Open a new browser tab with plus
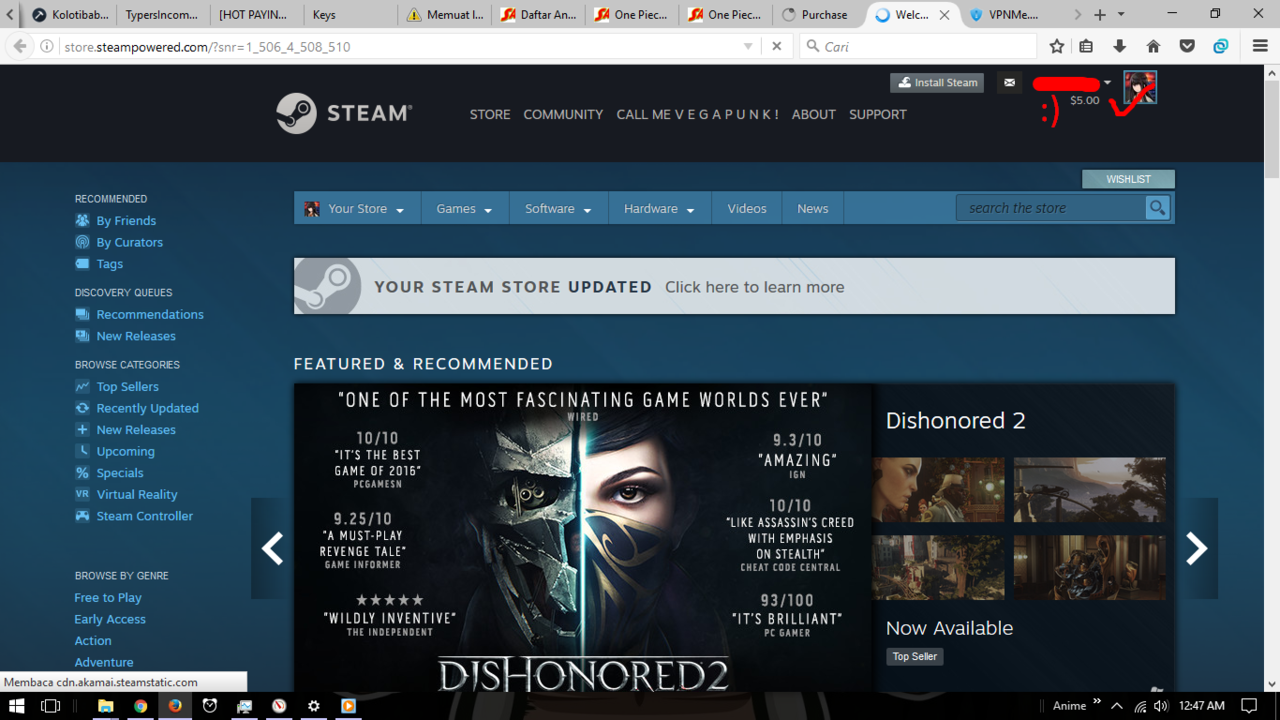Viewport: 1280px width, 720px height. [1099, 14]
